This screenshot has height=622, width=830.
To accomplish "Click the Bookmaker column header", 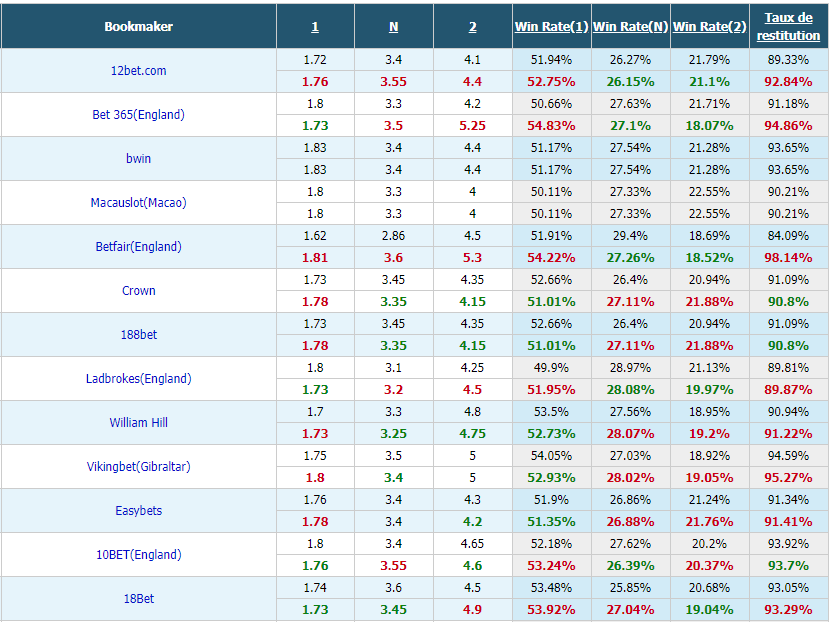I will click(x=138, y=26).
